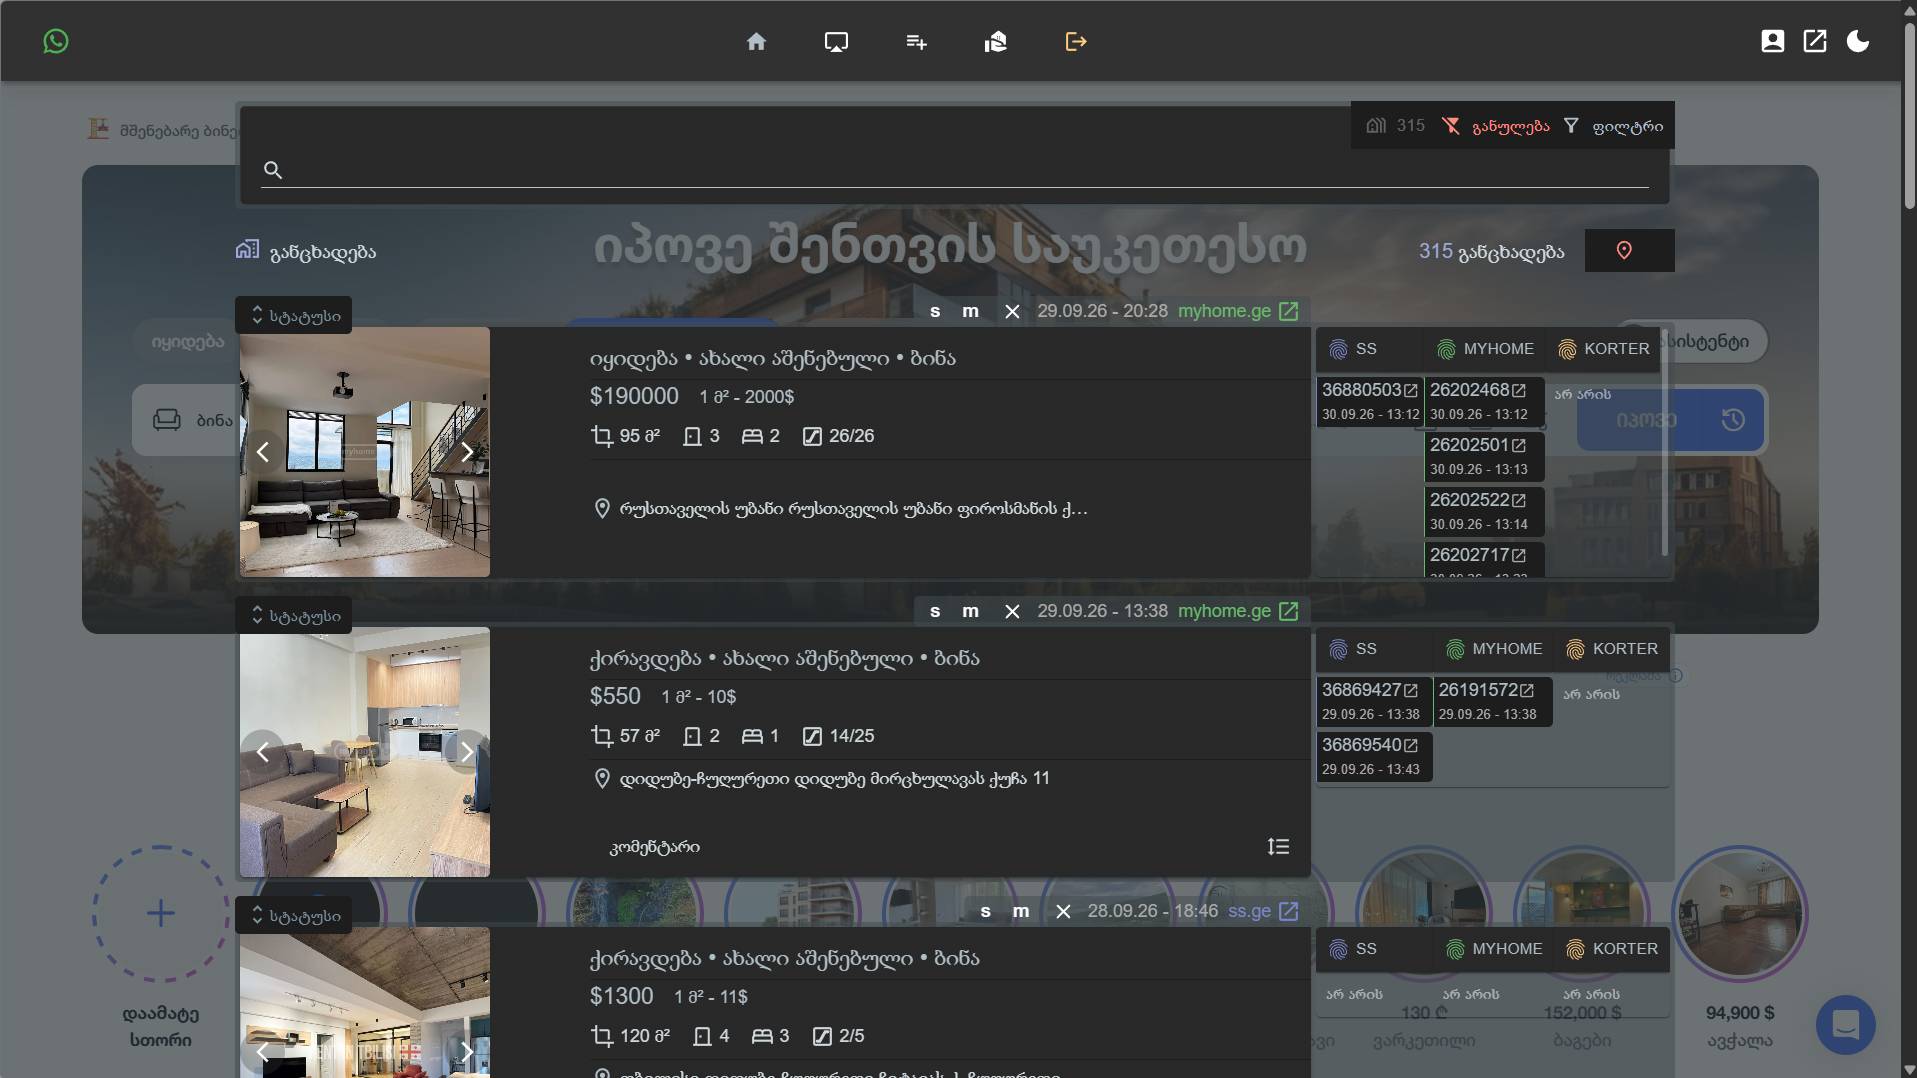Open listing ID 26202501
Image resolution: width=1917 pixels, height=1078 pixels.
(1478, 445)
